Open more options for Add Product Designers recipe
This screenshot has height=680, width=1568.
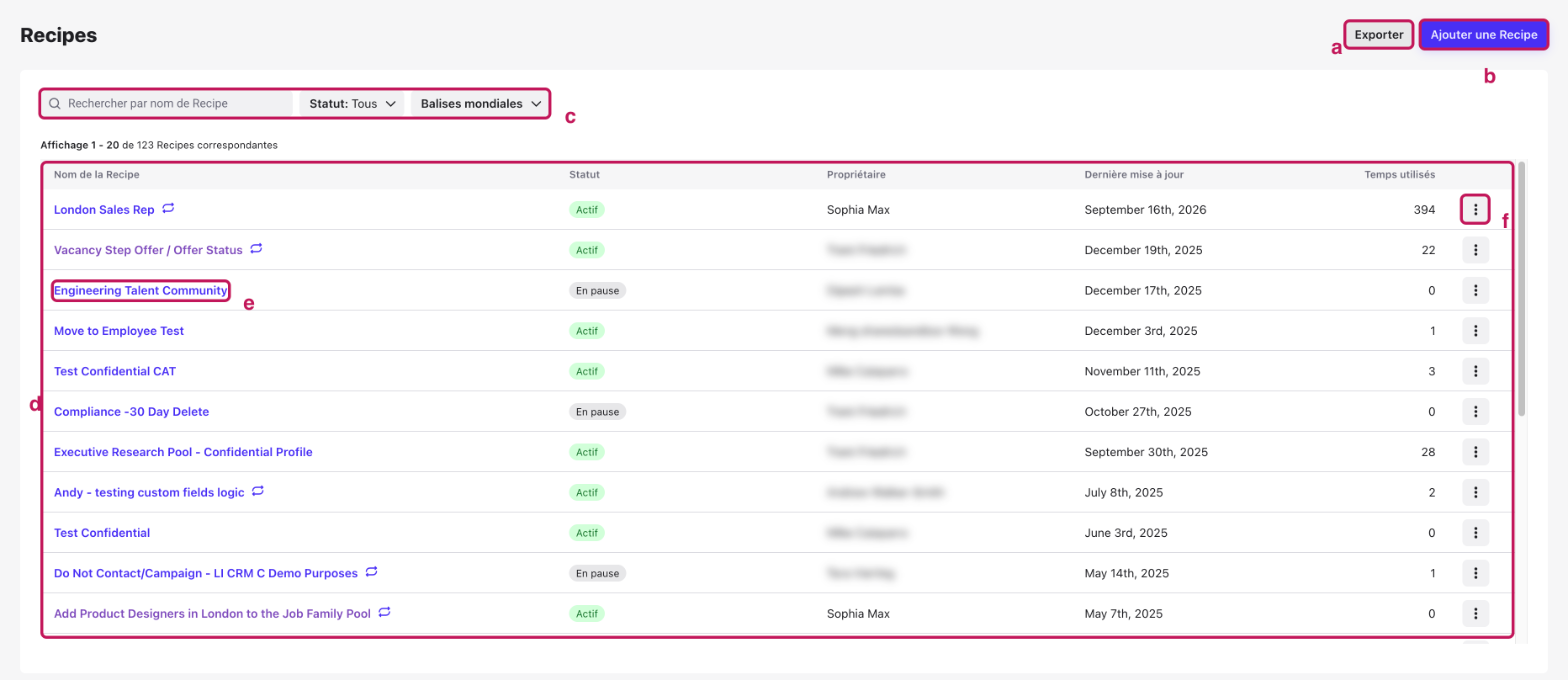coord(1475,613)
